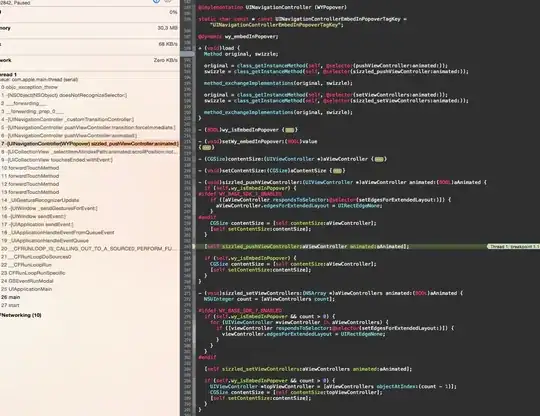Select frame 5 pushViewController:transition:forceImmediate:
Viewport: 540px width, 416px height.
point(88,127)
